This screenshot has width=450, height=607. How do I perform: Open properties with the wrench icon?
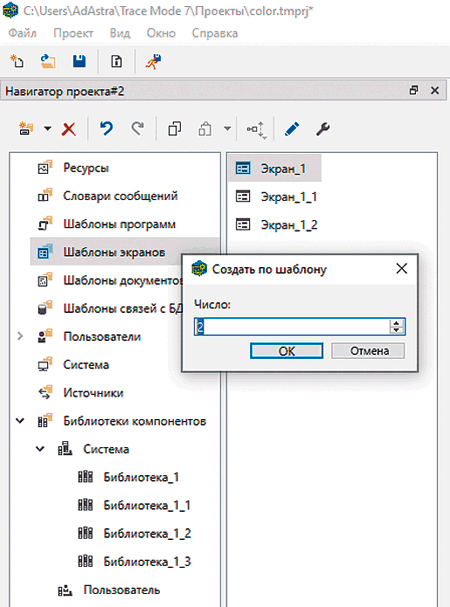323,129
